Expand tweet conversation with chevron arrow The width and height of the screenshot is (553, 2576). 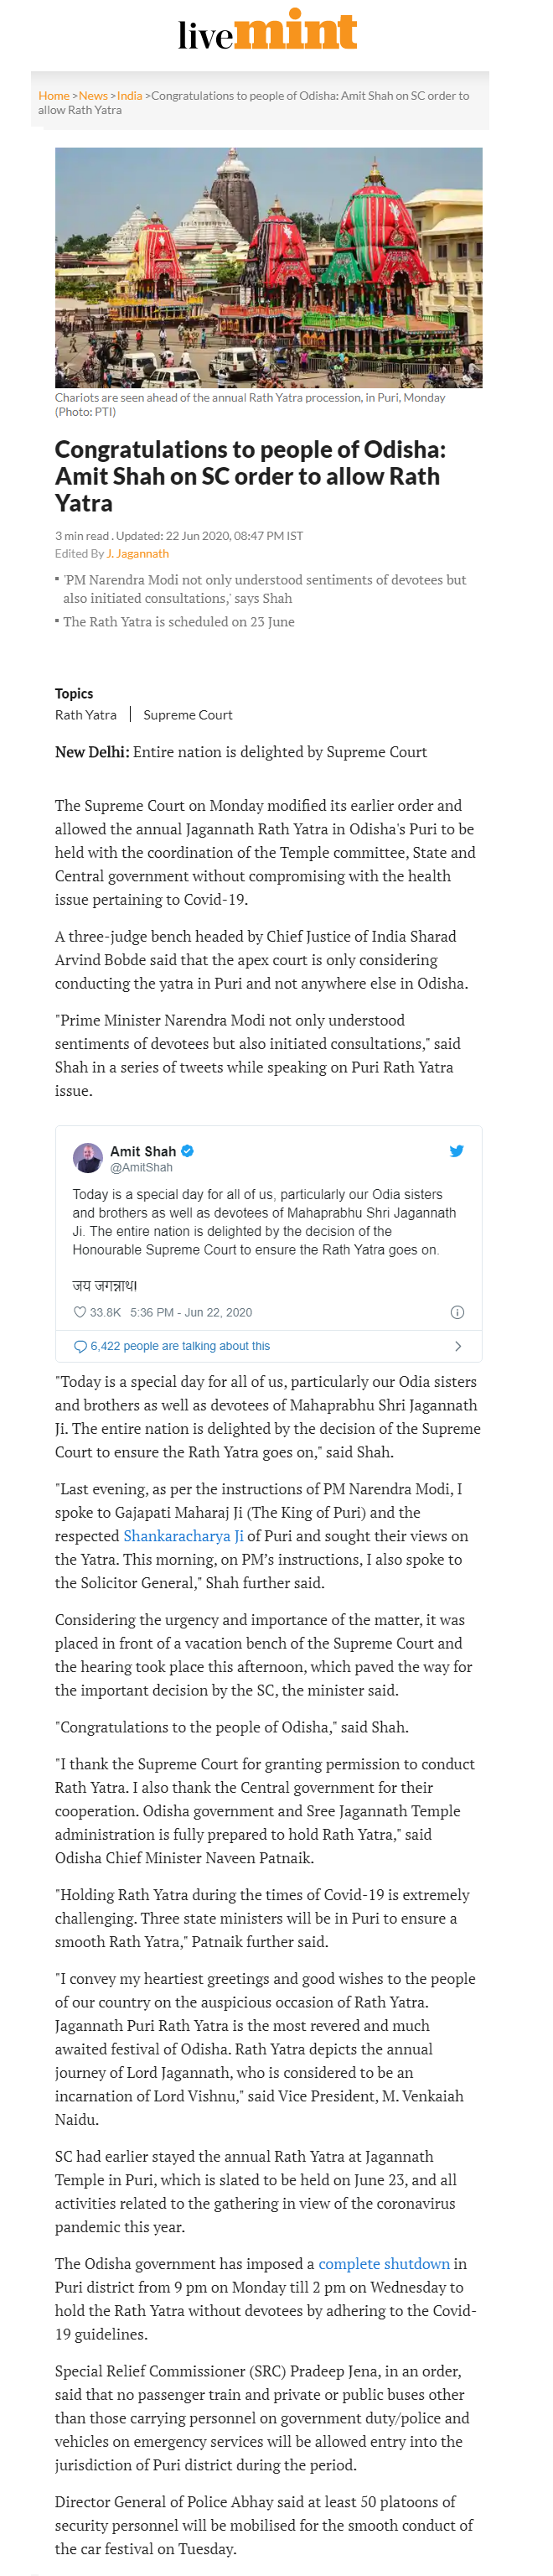[458, 1346]
